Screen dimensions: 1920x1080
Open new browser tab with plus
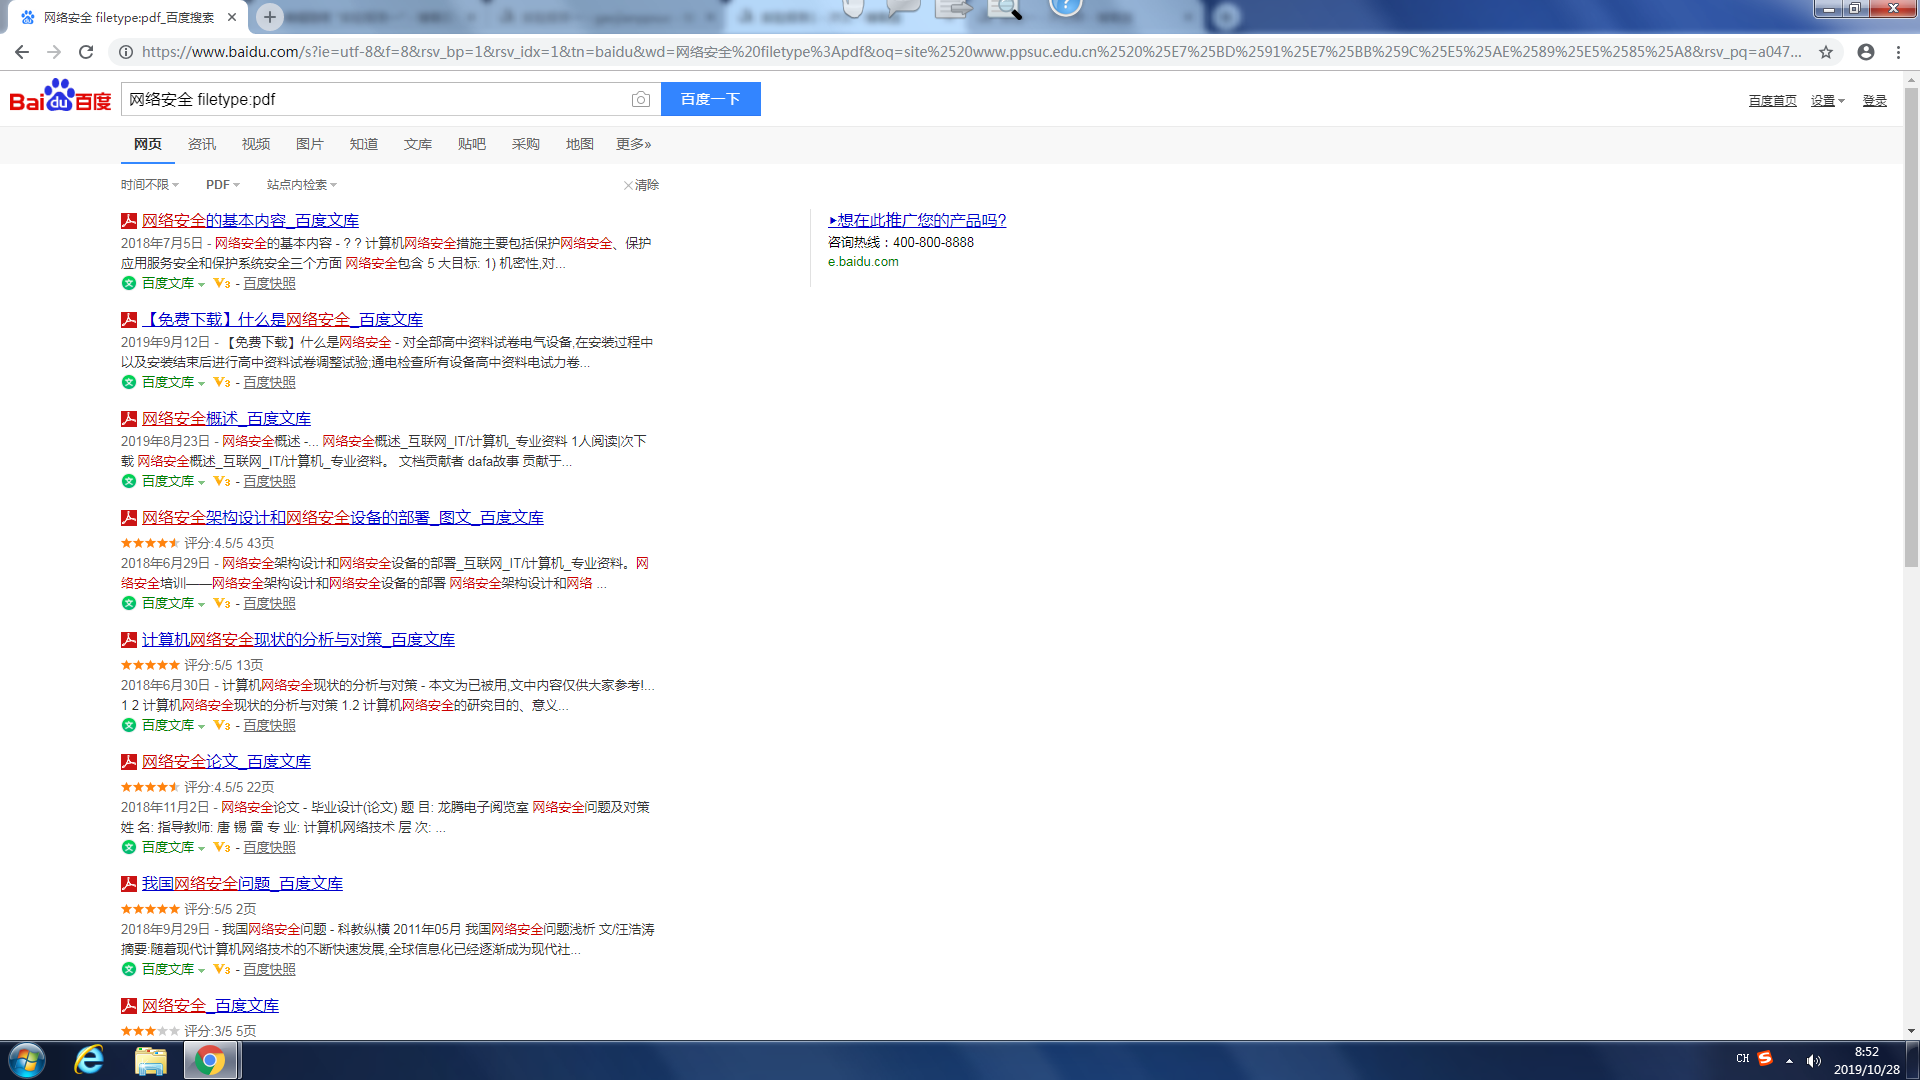tap(269, 17)
